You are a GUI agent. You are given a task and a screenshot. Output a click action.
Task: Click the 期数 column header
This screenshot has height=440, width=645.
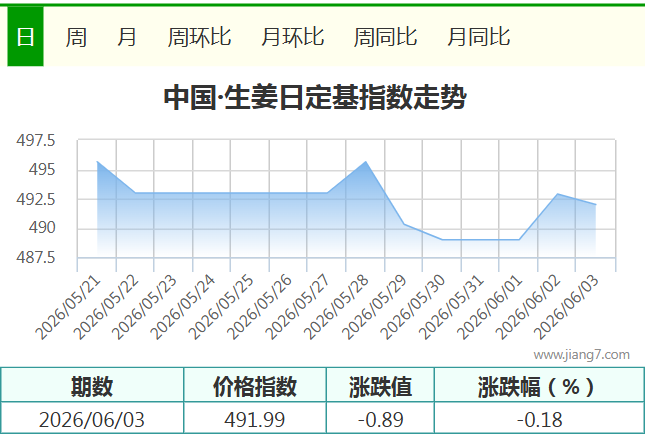(x=92, y=386)
